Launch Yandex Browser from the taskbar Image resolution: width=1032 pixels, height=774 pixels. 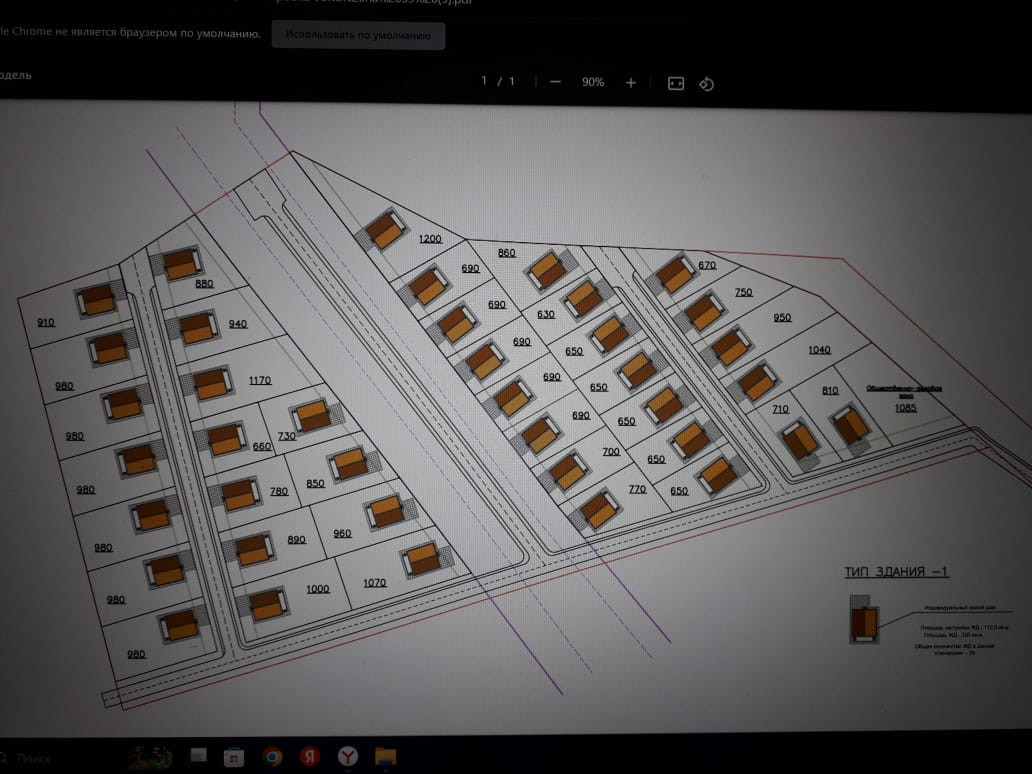click(348, 756)
